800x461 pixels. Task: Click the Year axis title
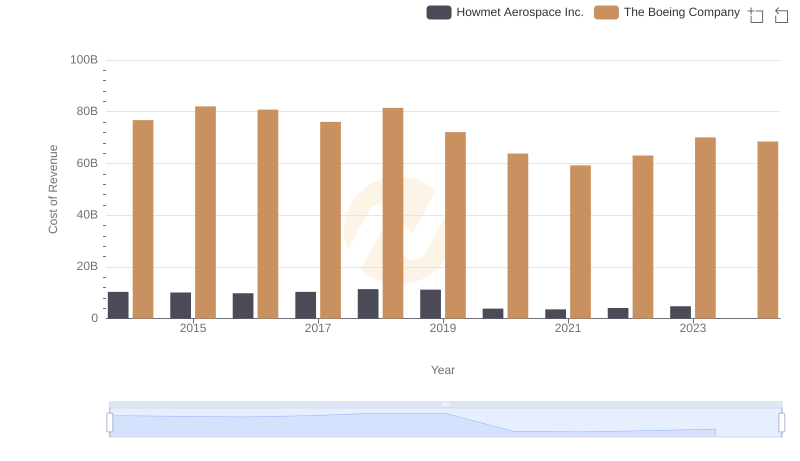[x=443, y=370]
